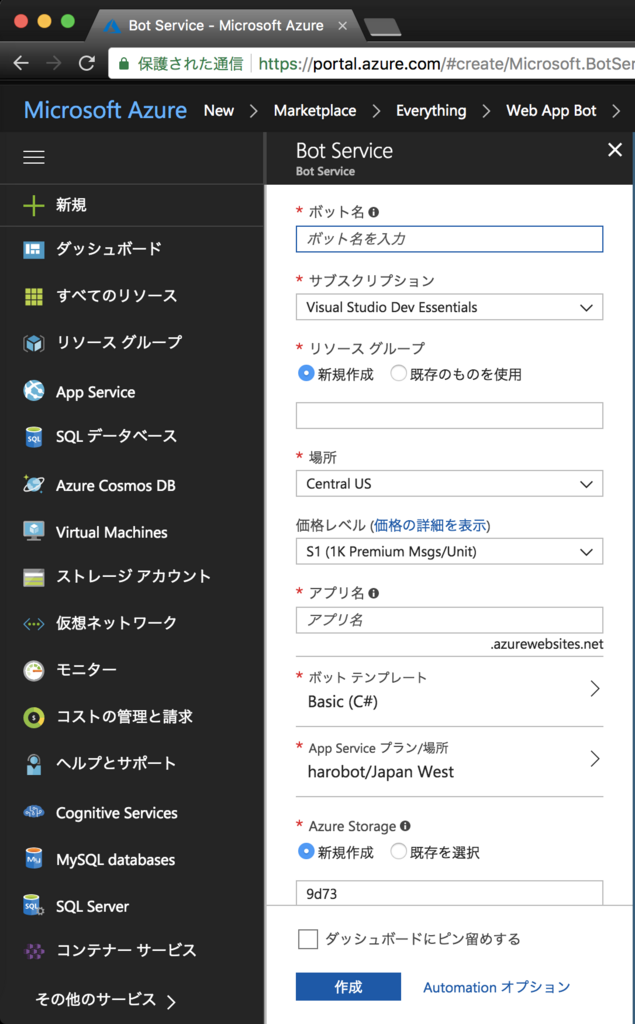Go back in browser history
Viewport: 635px width, 1024px height.
pyautogui.click(x=22, y=63)
